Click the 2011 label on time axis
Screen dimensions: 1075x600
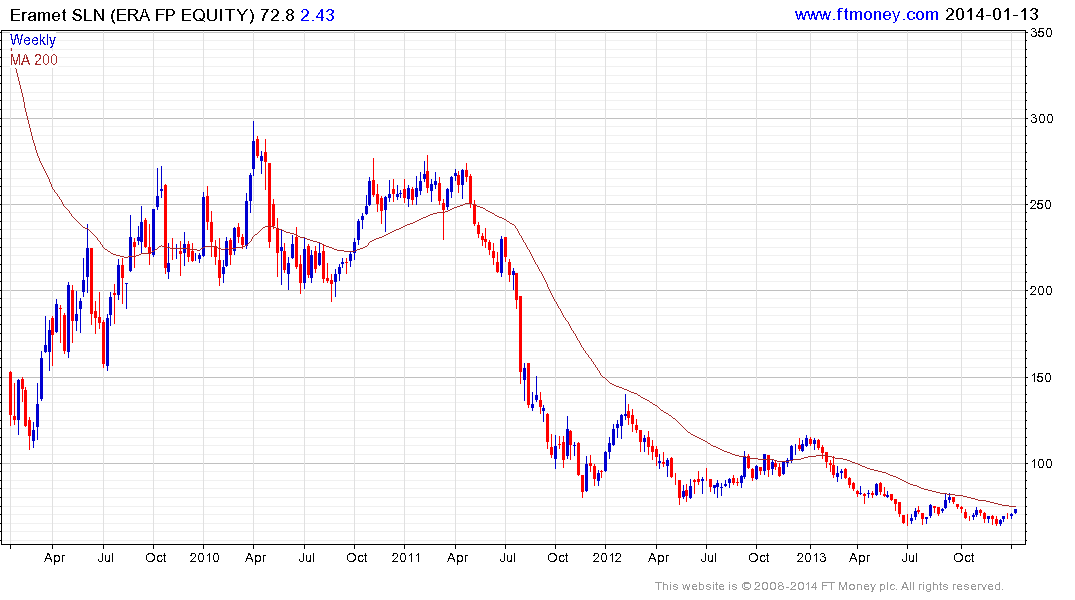coord(406,557)
